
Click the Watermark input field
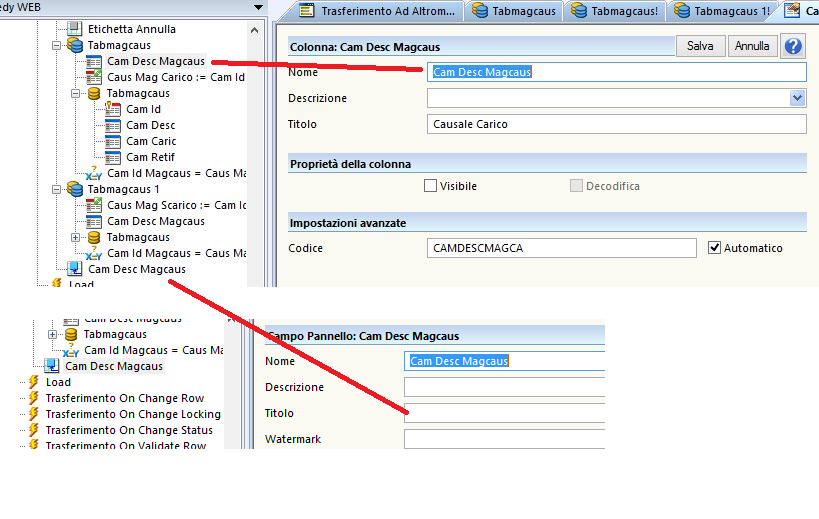pyautogui.click(x=505, y=439)
